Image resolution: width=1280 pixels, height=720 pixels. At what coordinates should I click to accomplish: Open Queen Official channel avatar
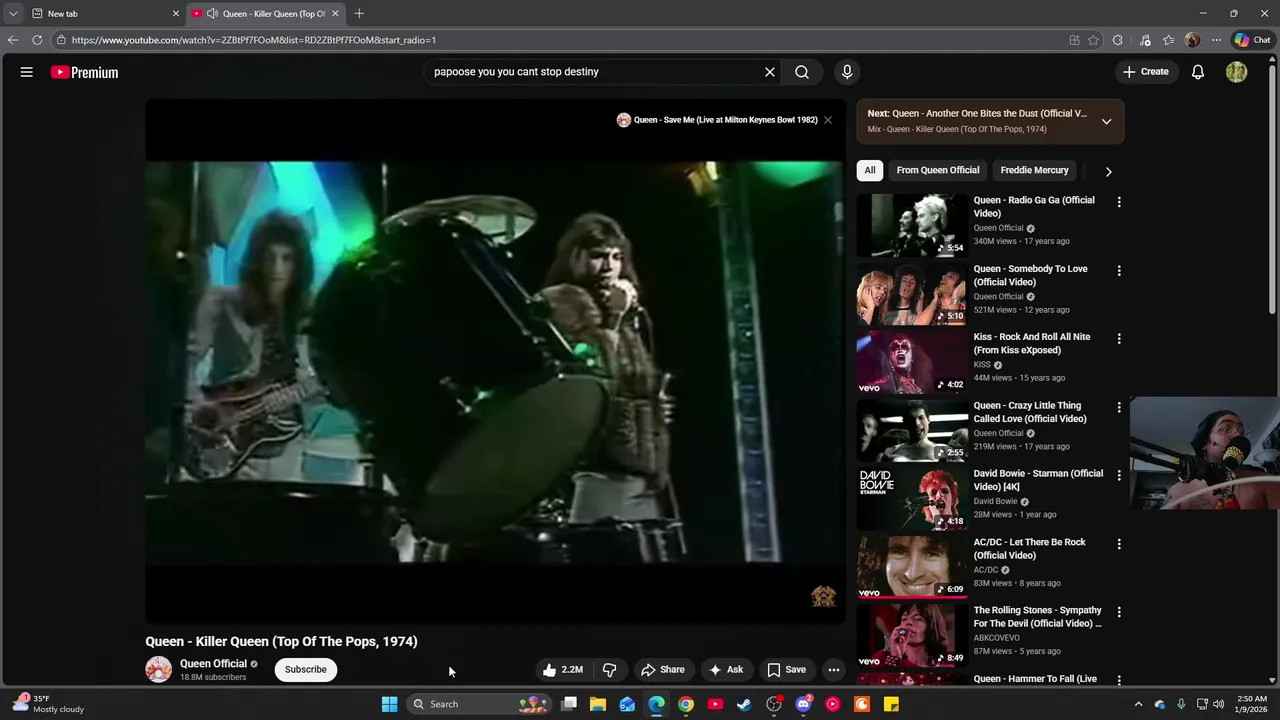point(159,670)
